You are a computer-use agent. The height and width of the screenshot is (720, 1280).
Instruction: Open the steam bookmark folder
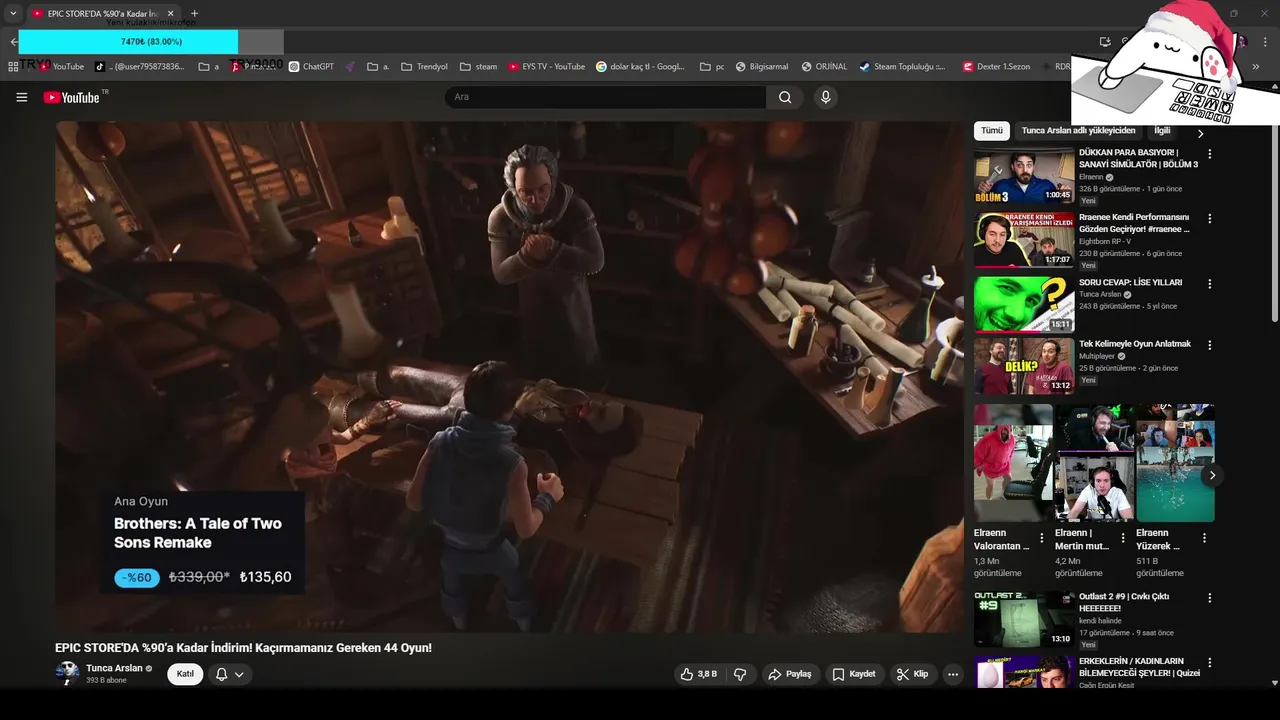(x=478, y=67)
